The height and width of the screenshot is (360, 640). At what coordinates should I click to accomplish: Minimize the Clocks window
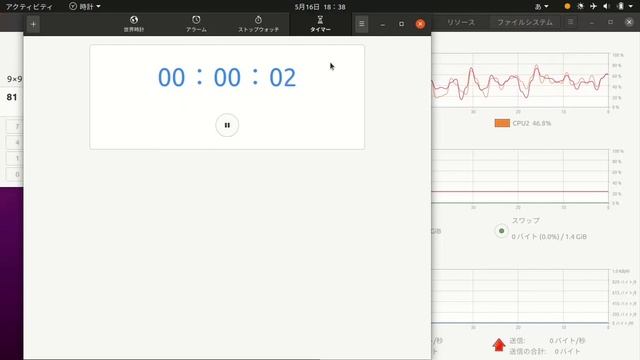tap(382, 24)
